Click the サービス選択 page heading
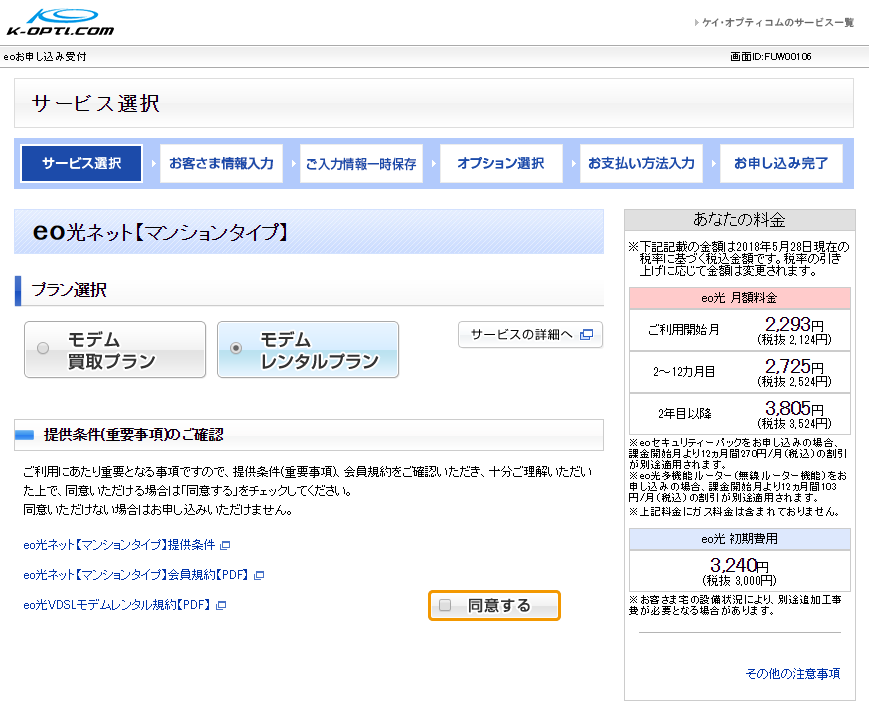Image resolution: width=869 pixels, height=712 pixels. (x=96, y=104)
